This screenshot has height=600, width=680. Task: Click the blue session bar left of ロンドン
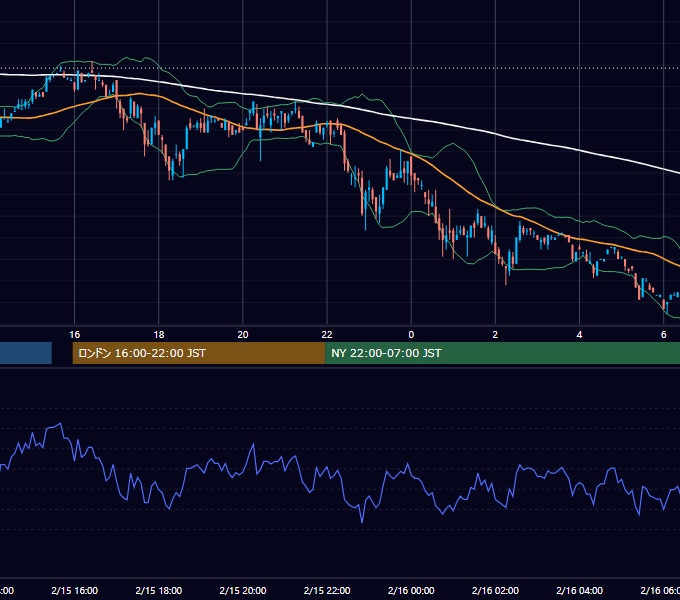(x=26, y=353)
